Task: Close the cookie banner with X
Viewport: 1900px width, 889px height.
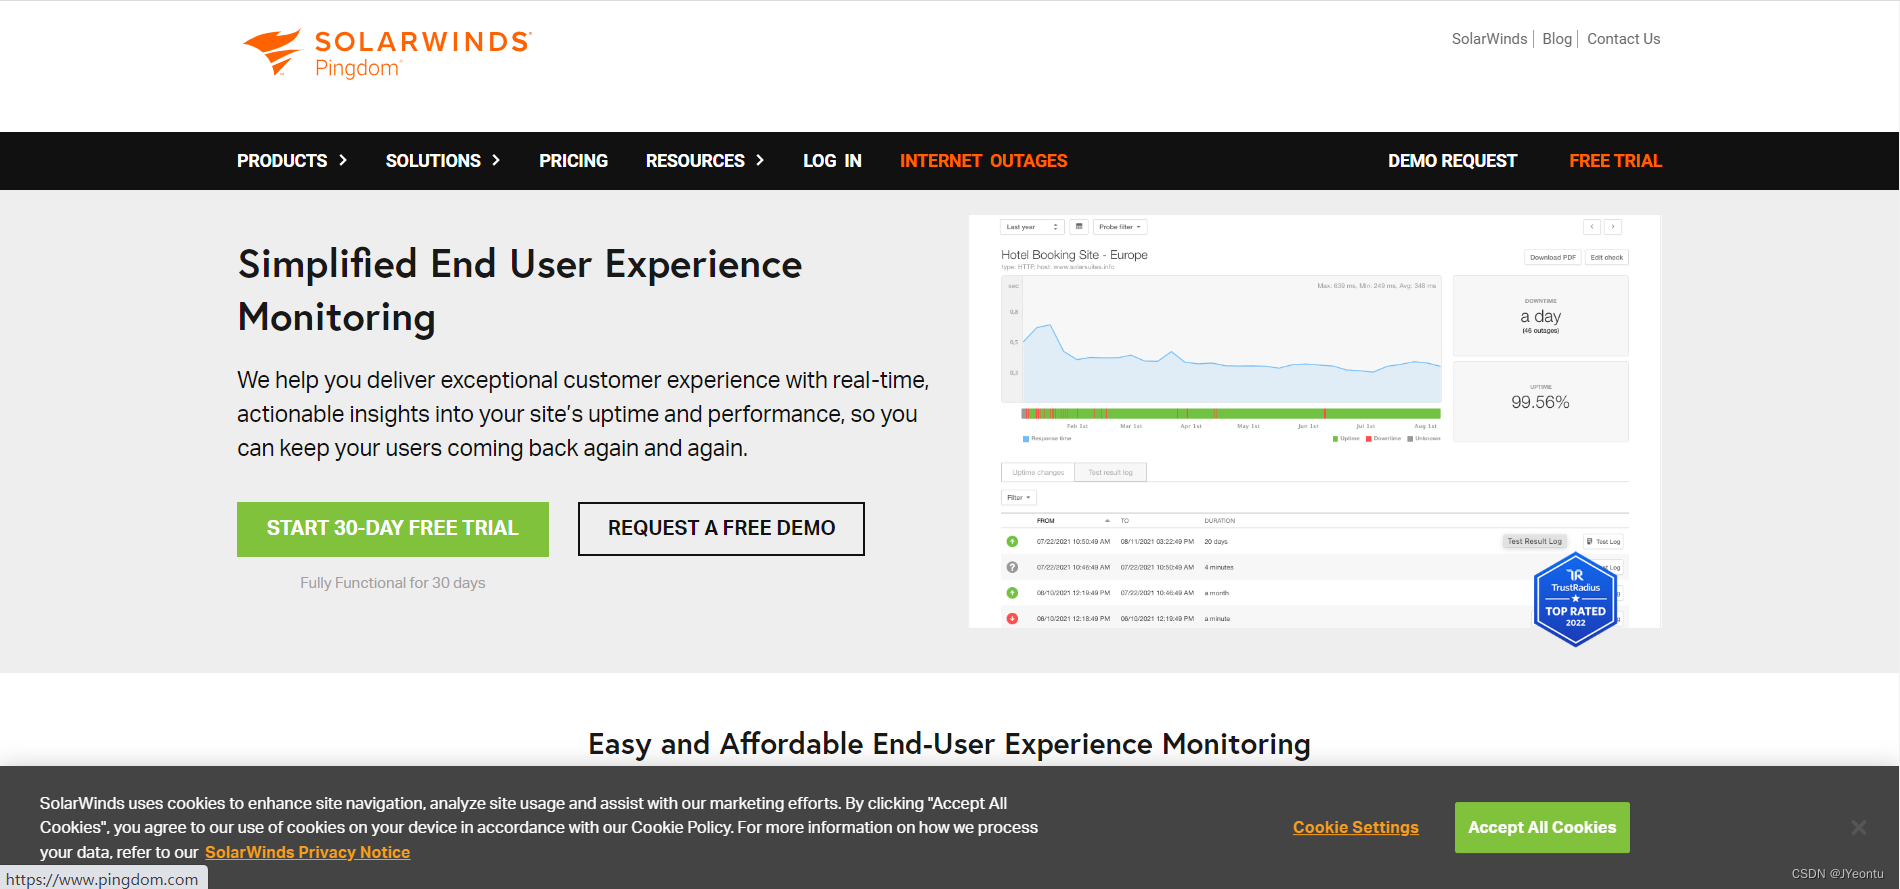Action: click(x=1858, y=827)
